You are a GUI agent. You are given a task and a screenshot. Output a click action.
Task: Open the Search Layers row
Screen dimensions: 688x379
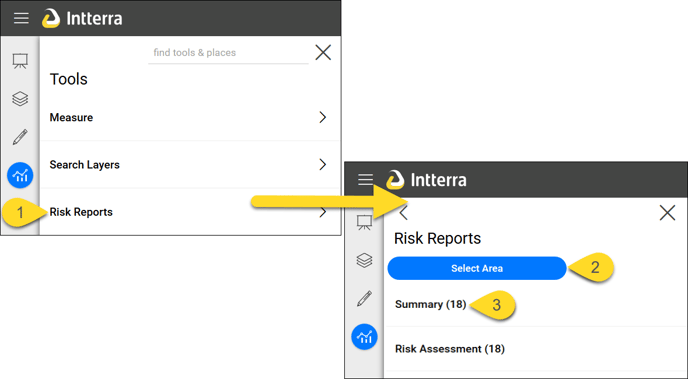(x=190, y=164)
